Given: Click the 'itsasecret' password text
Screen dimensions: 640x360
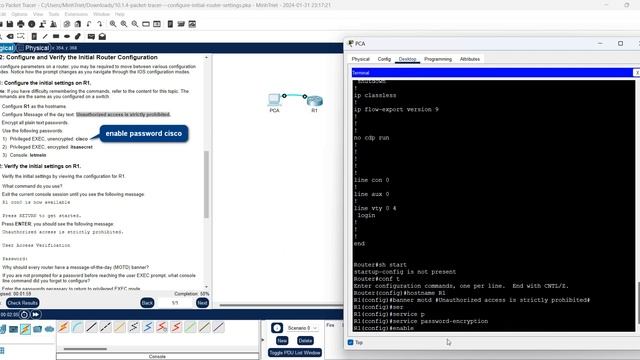Looking at the screenshot, I should 81,147.
